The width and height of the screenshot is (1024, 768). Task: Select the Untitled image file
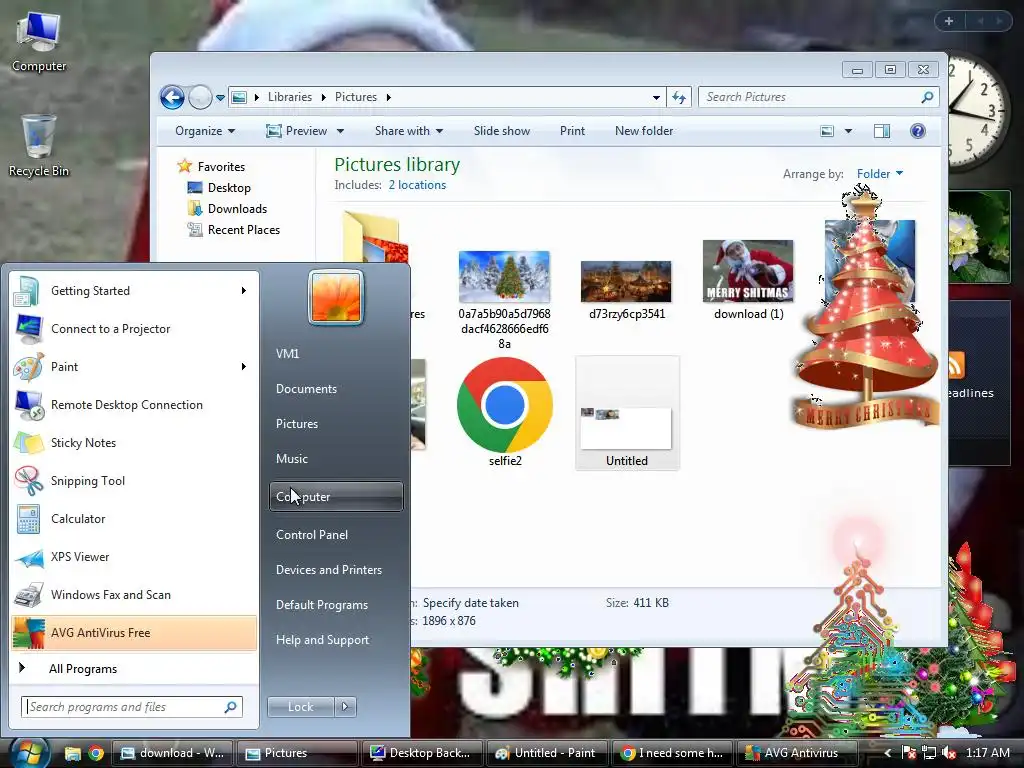tap(627, 413)
